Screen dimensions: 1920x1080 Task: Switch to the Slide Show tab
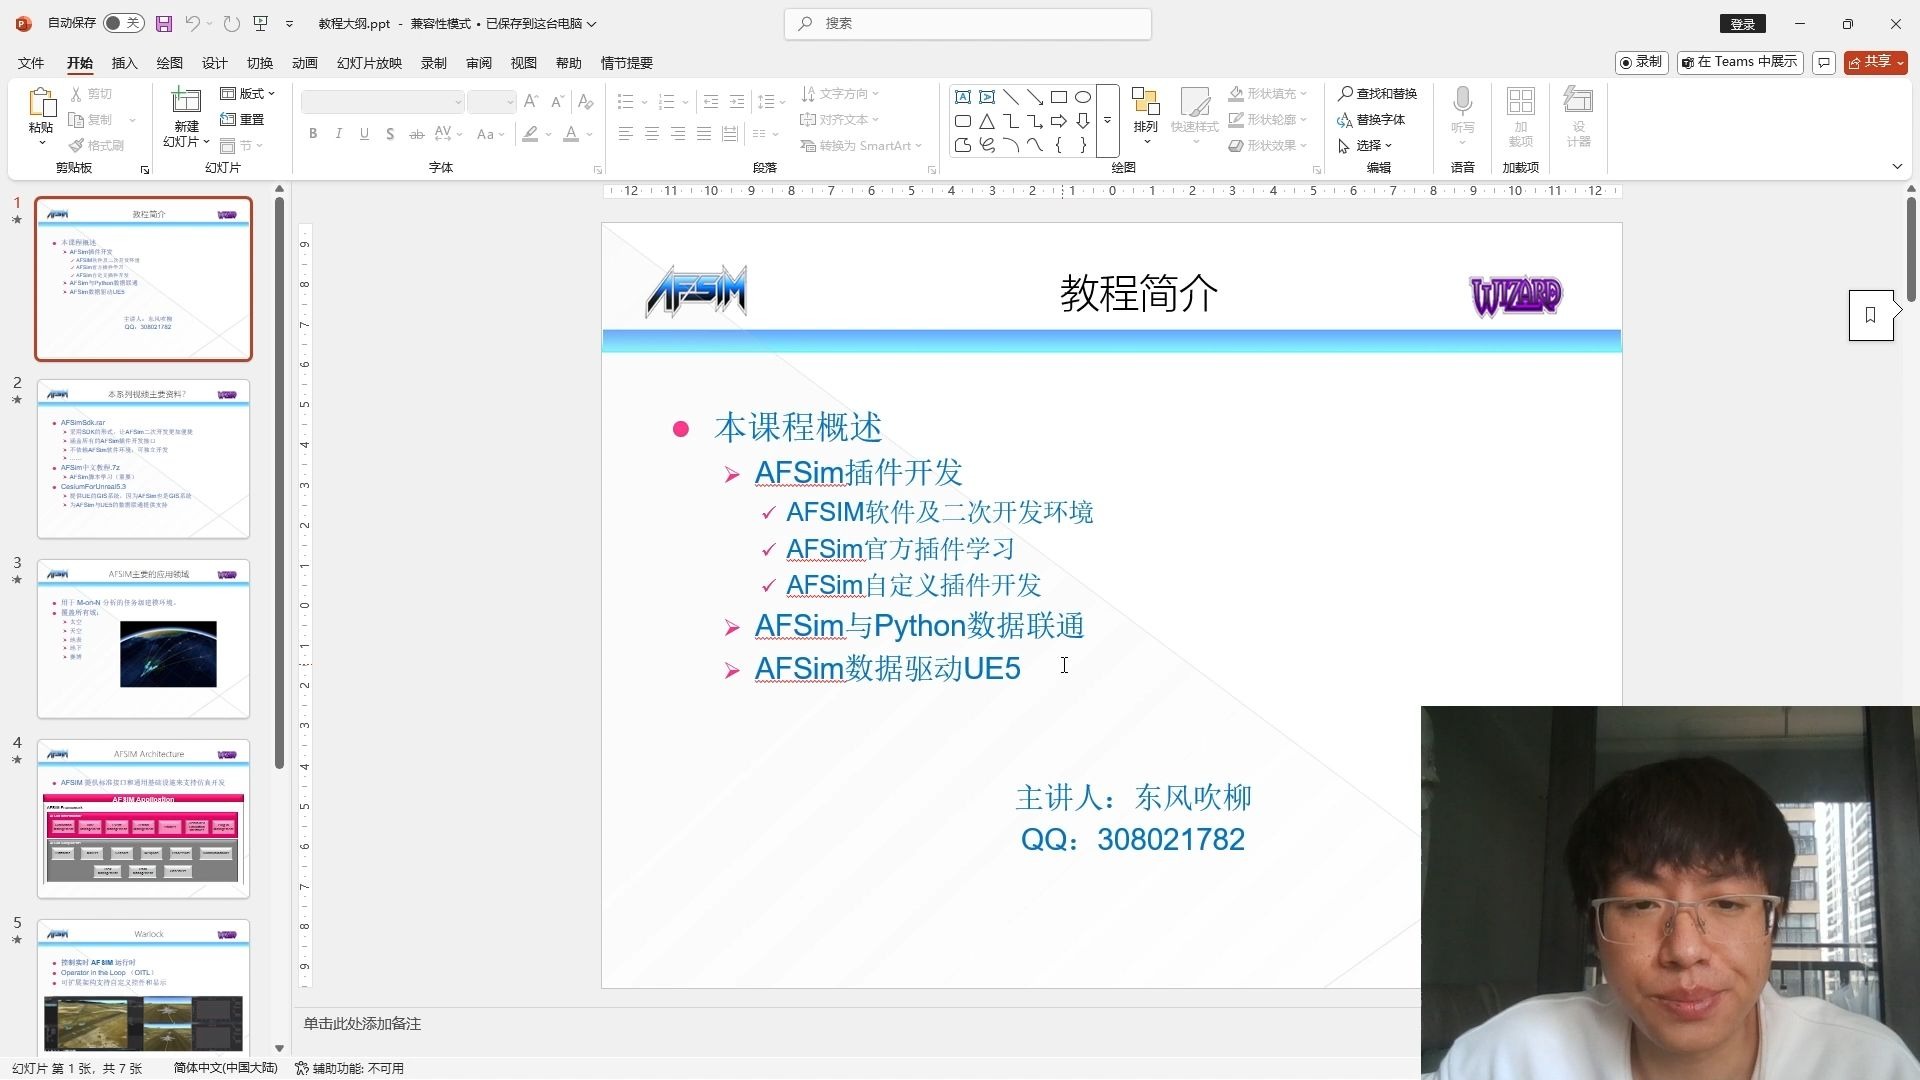[369, 63]
